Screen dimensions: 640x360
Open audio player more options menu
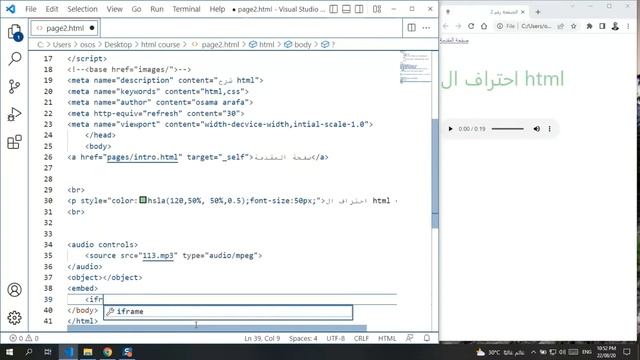[x=549, y=129]
